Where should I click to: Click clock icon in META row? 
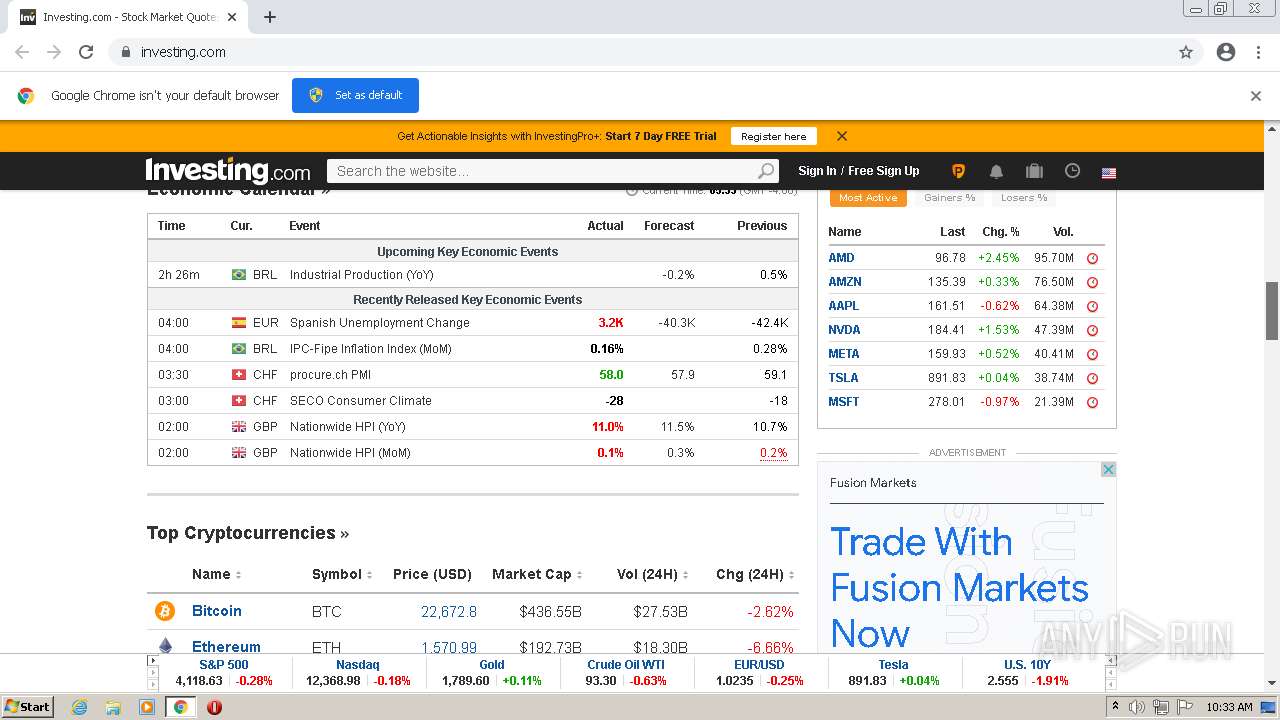click(1092, 354)
